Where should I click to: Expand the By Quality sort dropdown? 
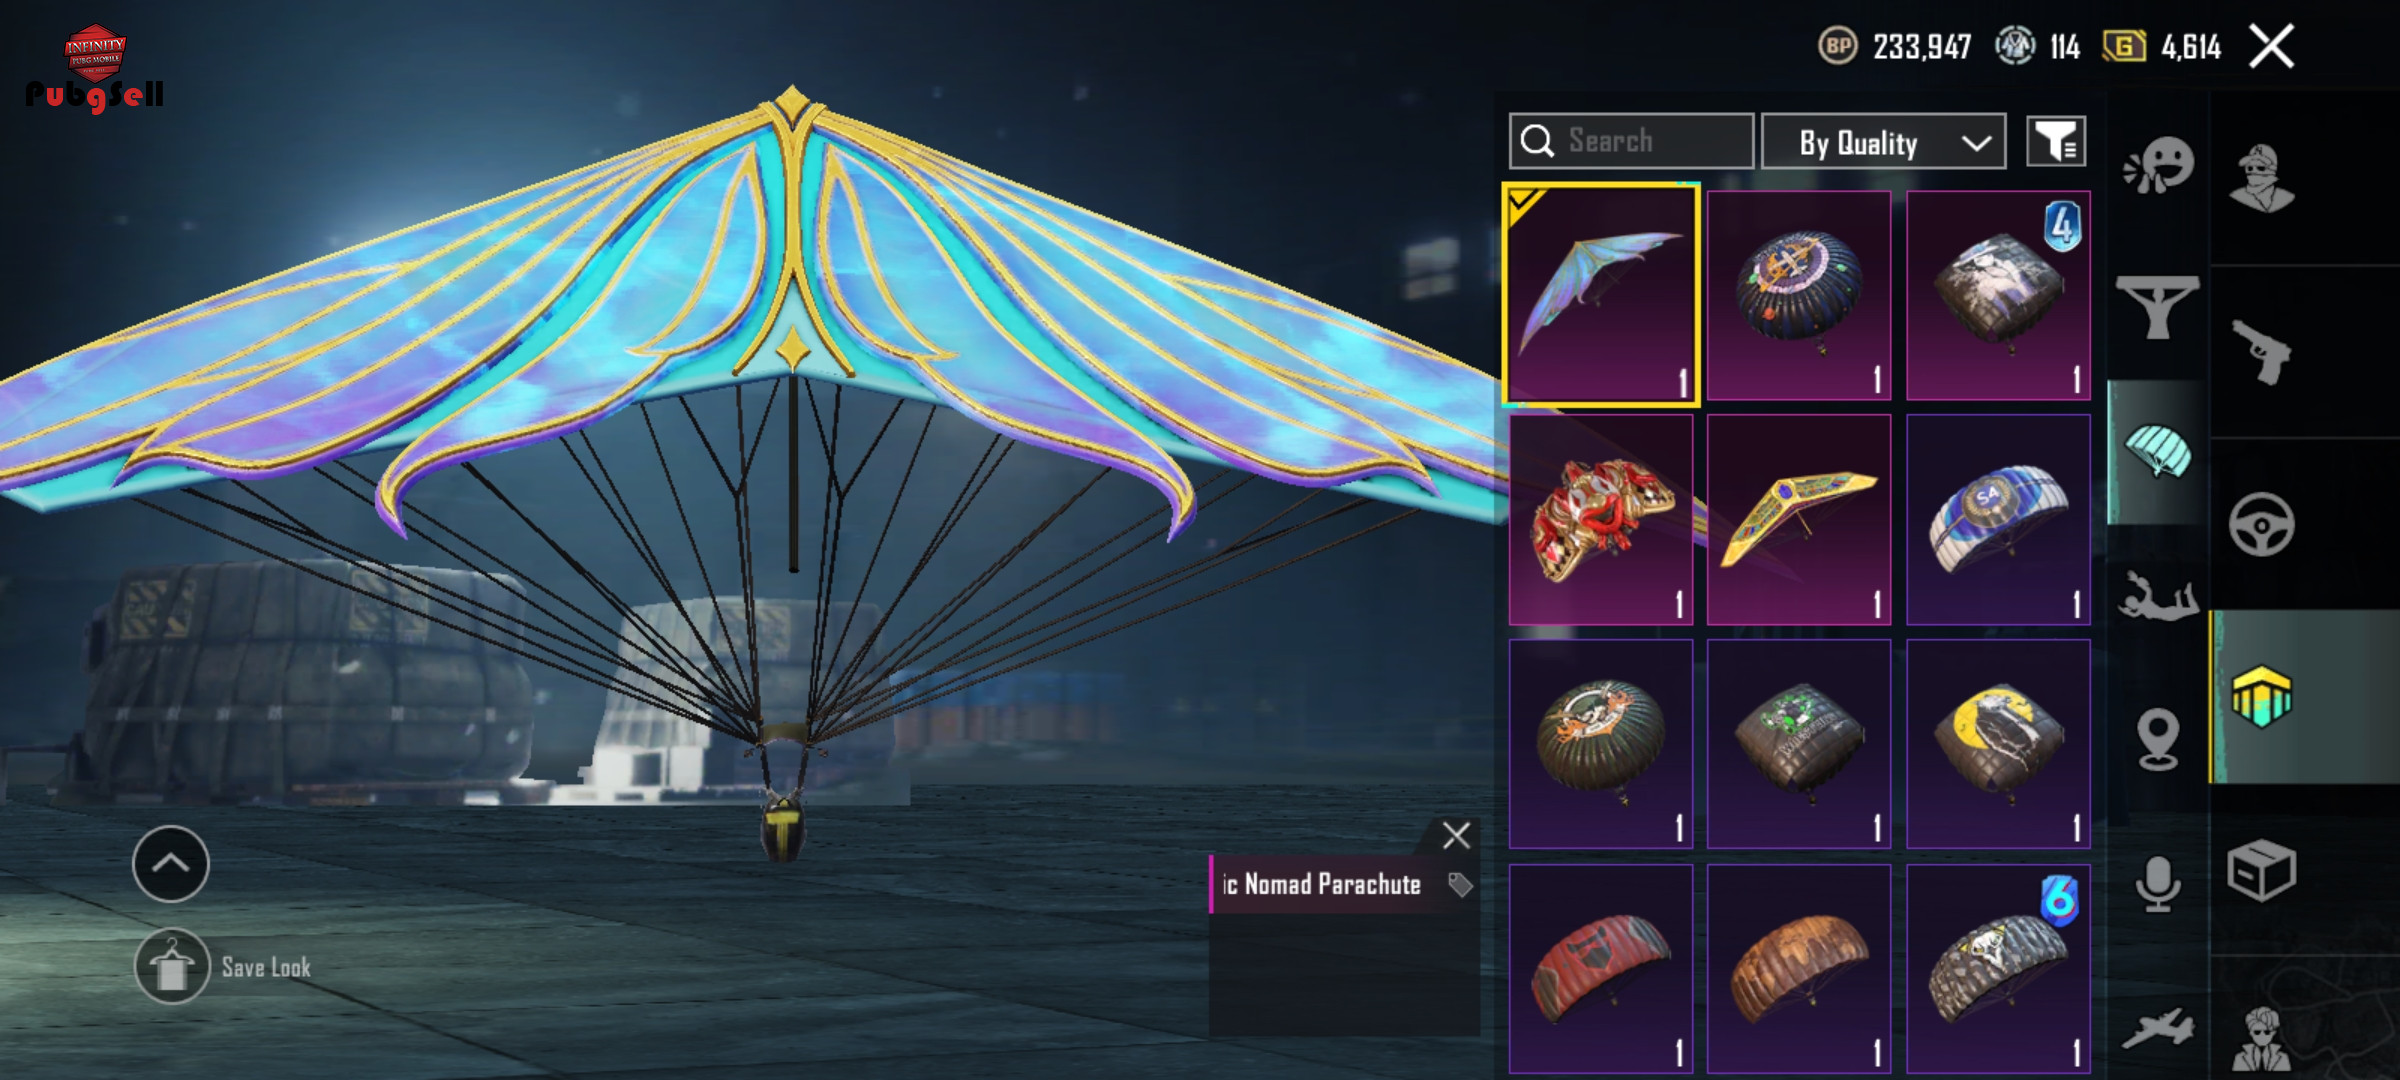click(1883, 142)
